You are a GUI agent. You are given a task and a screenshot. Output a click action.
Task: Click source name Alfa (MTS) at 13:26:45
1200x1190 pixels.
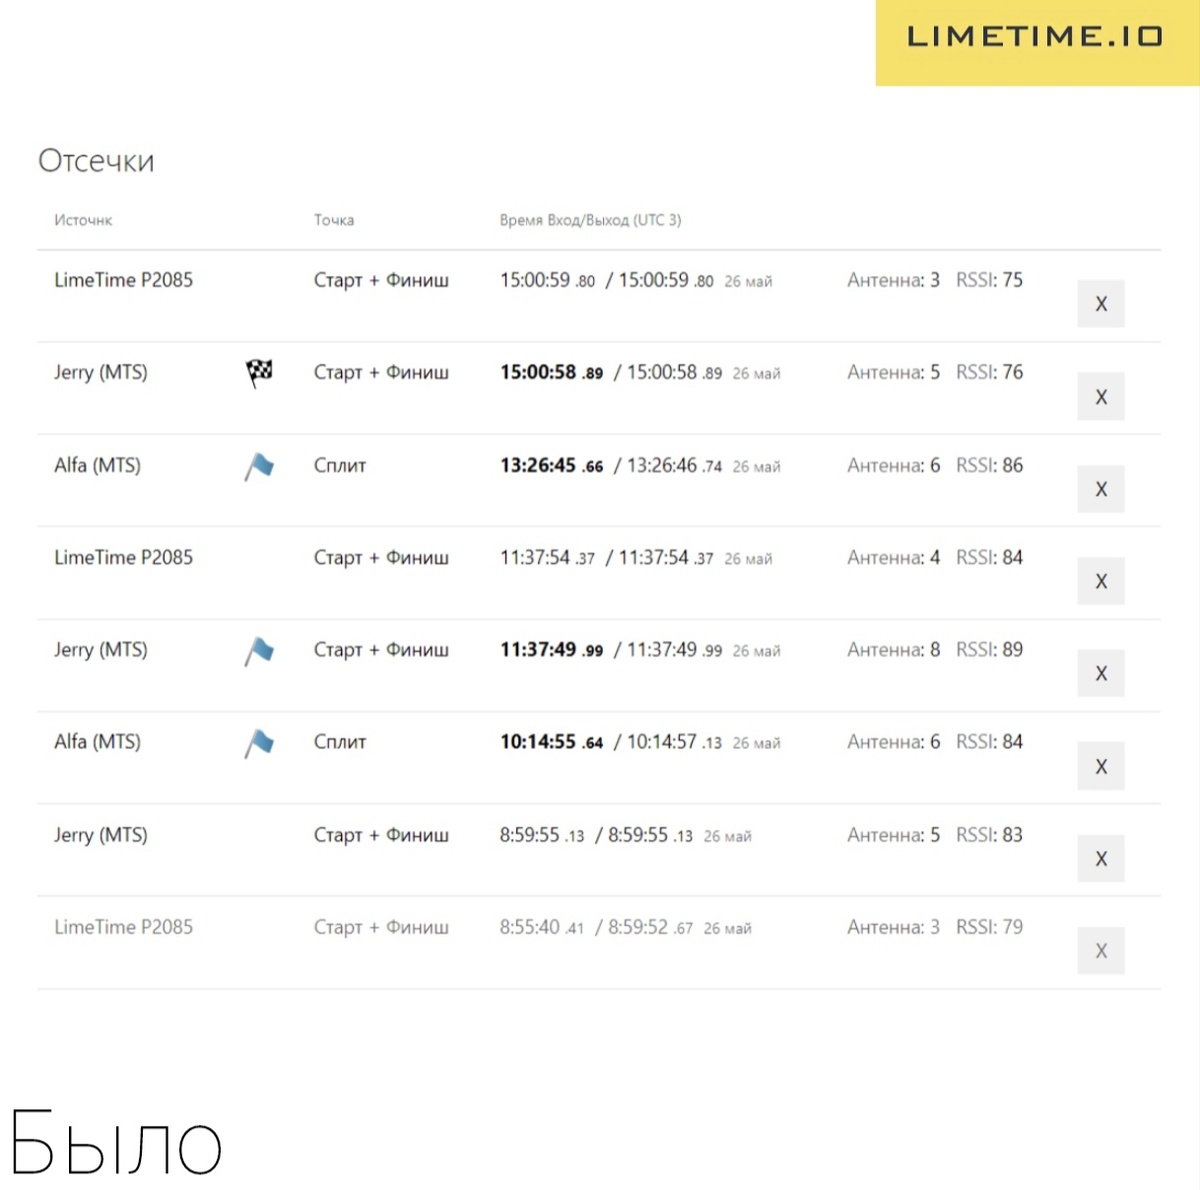point(97,465)
